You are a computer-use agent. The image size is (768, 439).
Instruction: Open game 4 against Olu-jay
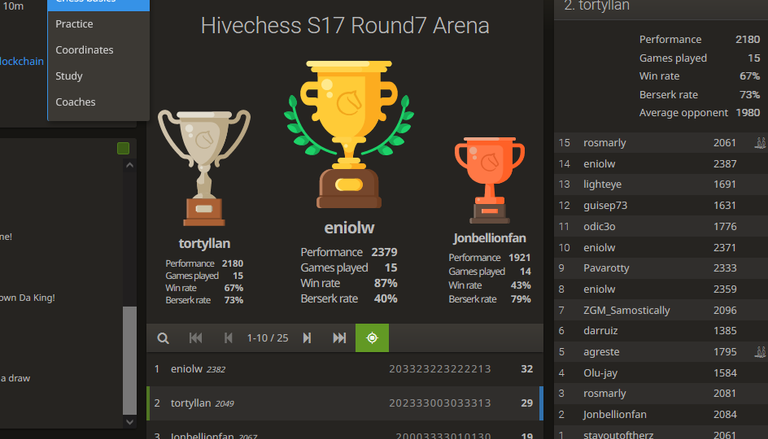[x=661, y=373]
